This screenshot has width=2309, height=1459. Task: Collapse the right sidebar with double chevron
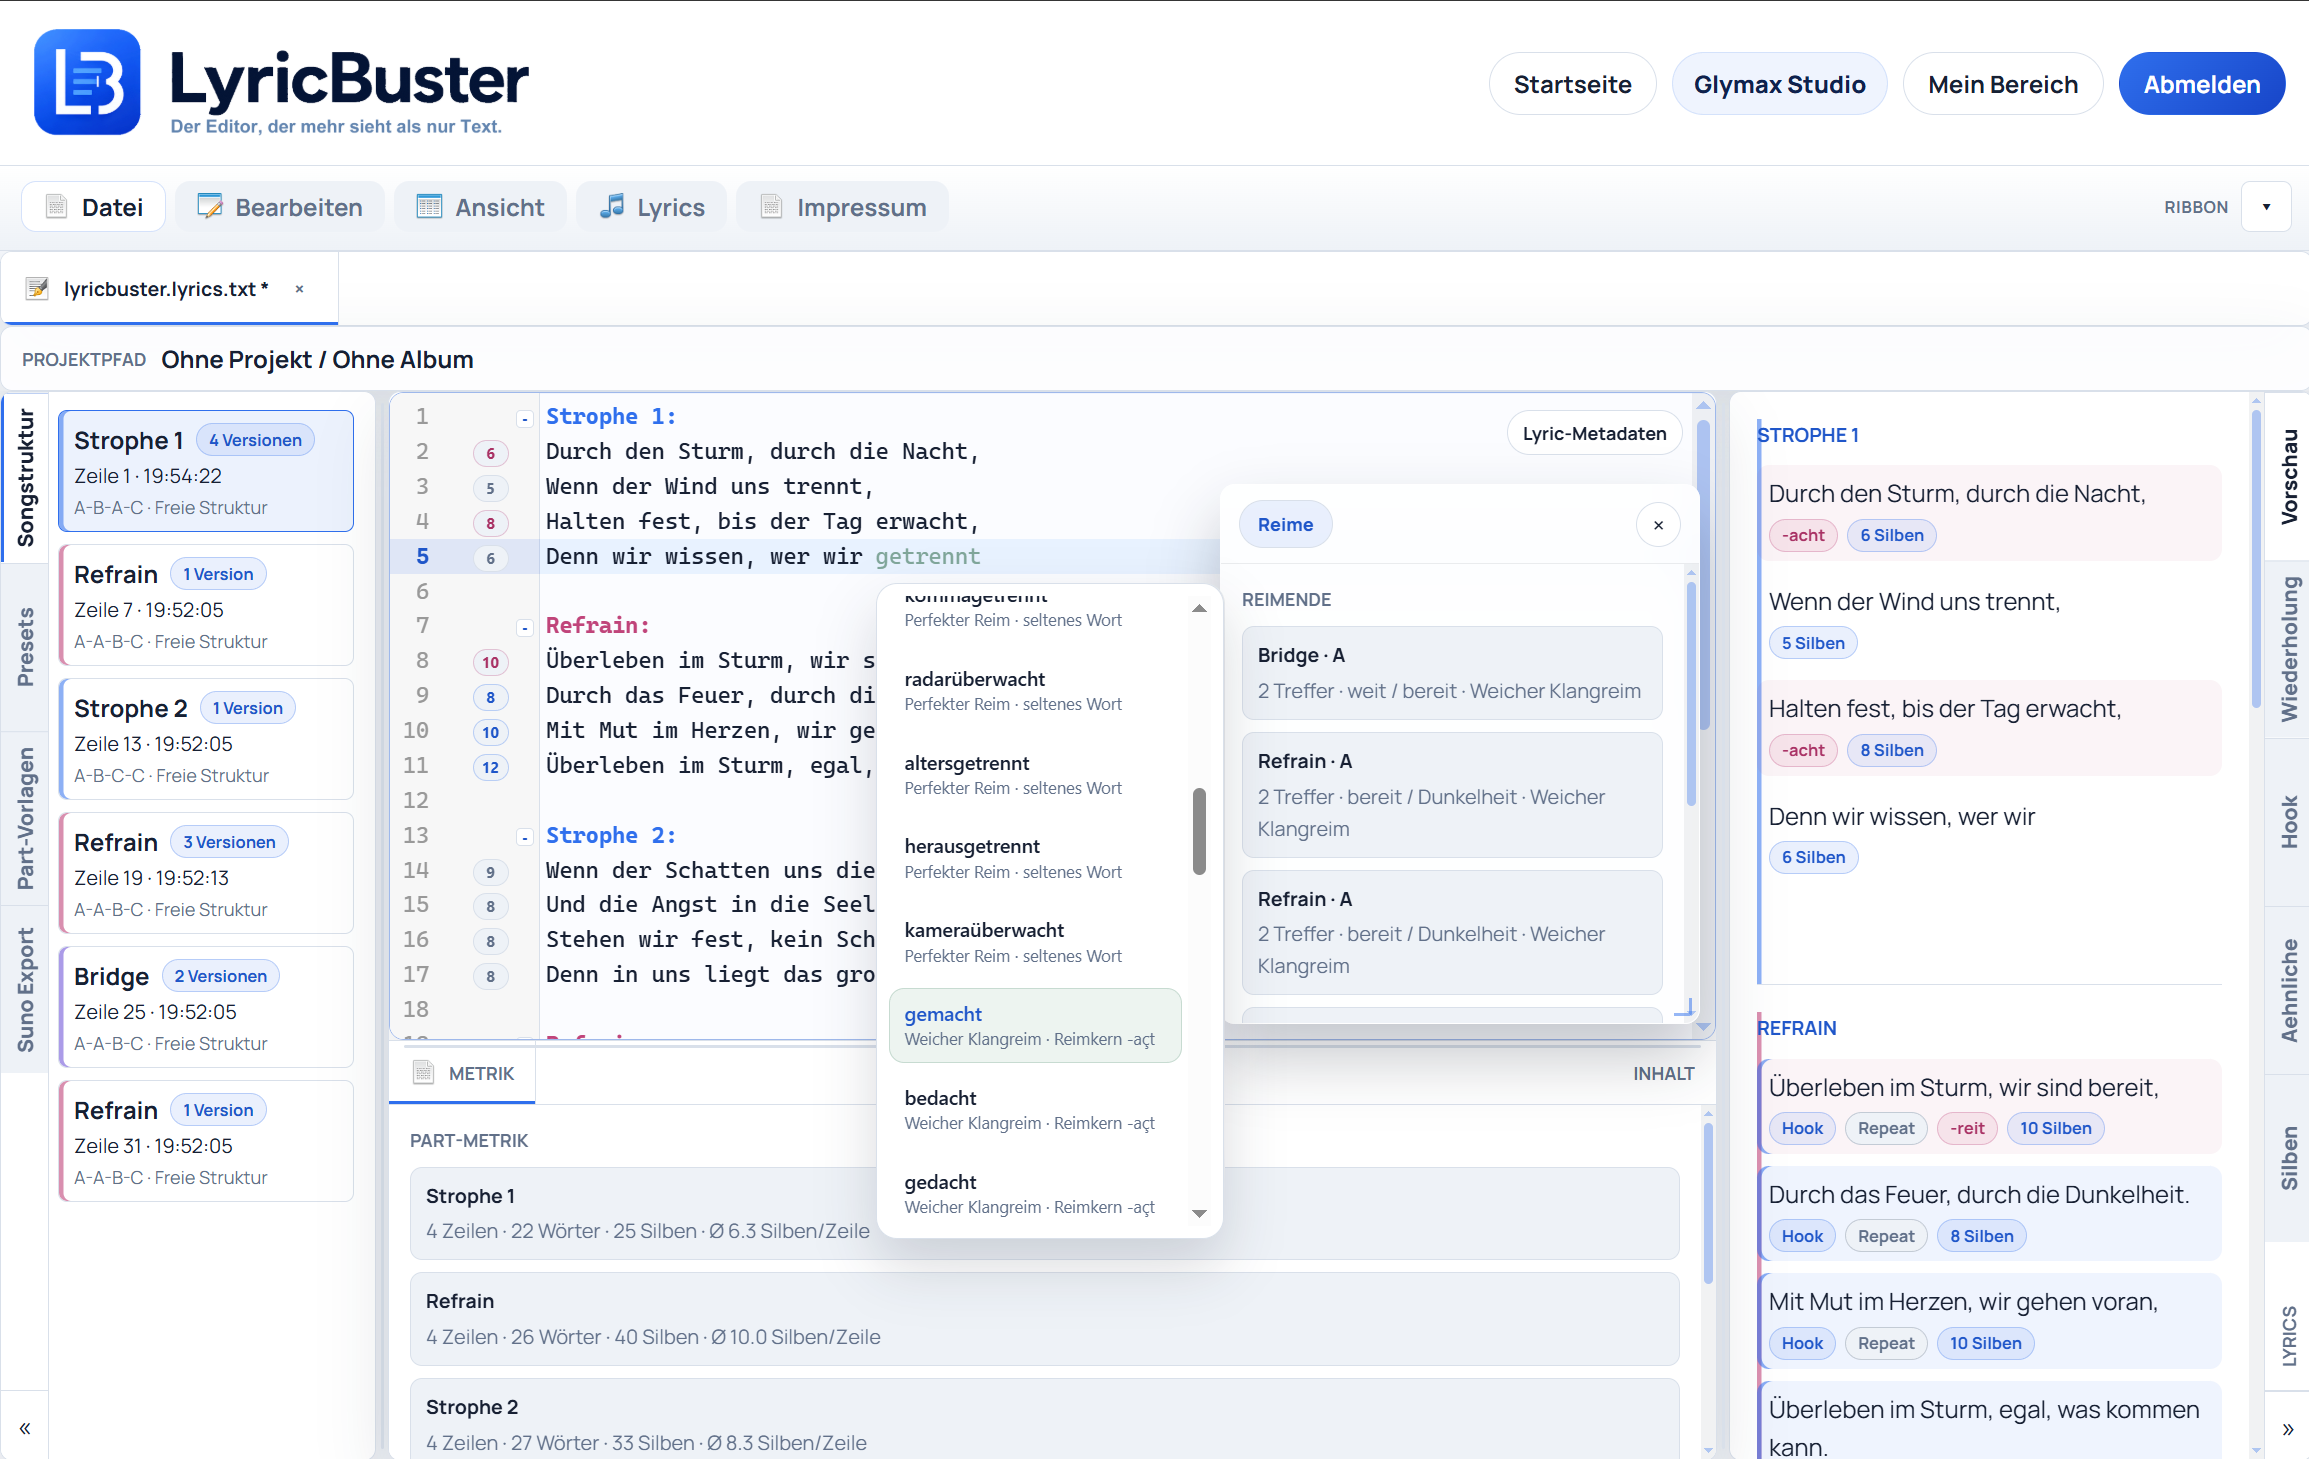[x=2288, y=1429]
